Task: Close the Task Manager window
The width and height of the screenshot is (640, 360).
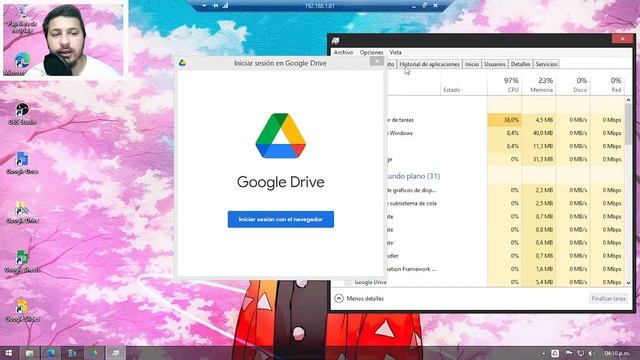Action: coord(622,39)
